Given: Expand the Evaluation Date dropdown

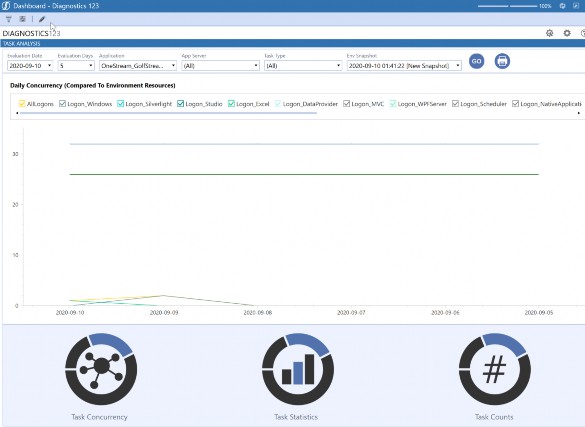Looking at the screenshot, I should coord(30,66).
